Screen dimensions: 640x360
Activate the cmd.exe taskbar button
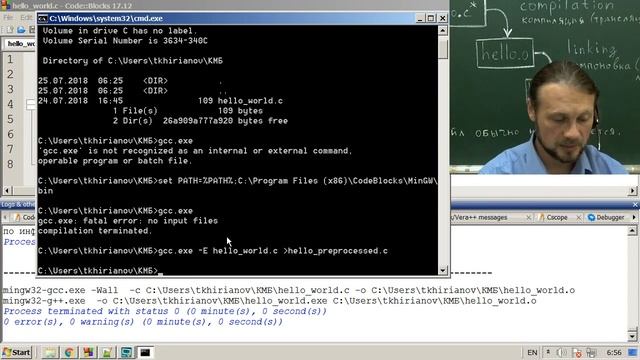click(145, 352)
